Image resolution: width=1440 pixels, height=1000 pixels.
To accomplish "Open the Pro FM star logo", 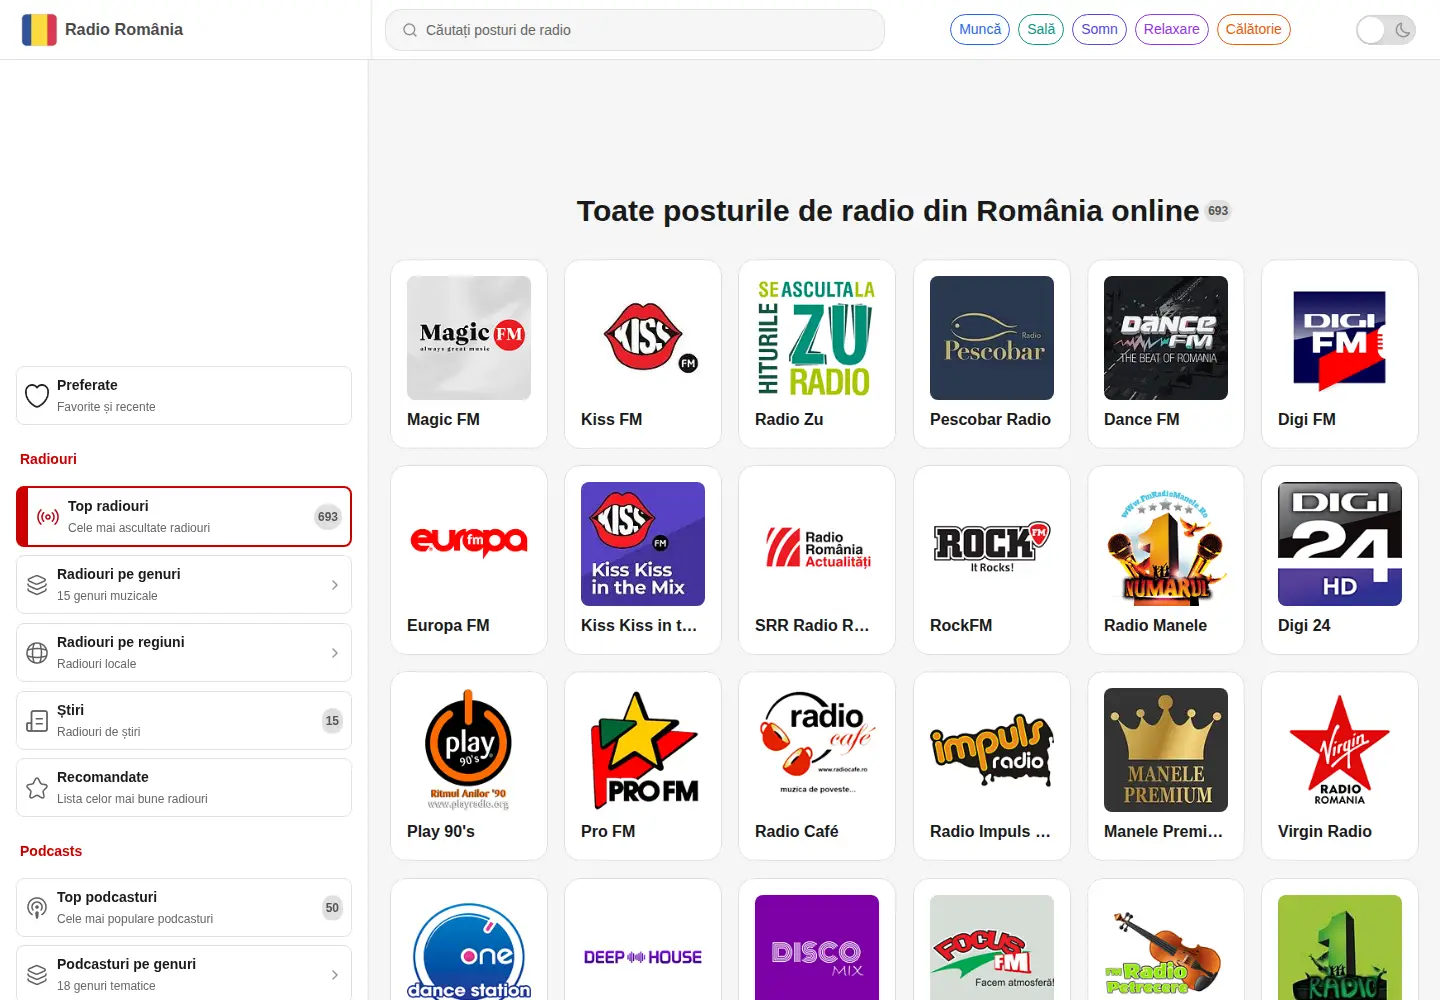I will pos(643,750).
